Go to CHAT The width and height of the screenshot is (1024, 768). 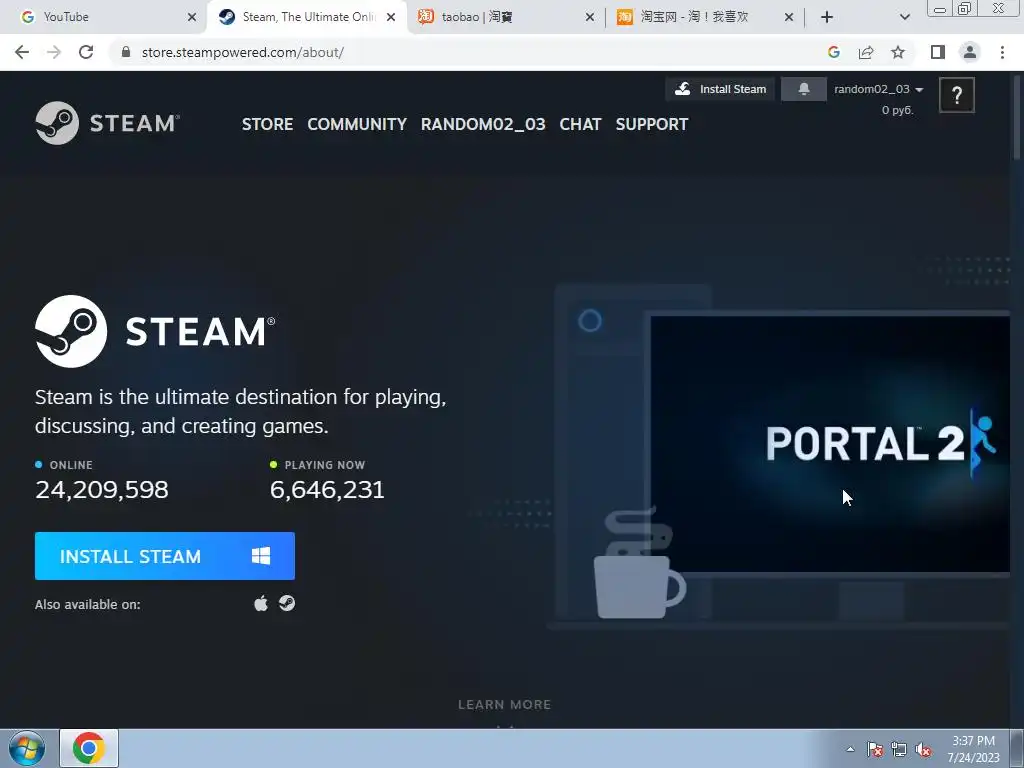click(580, 124)
